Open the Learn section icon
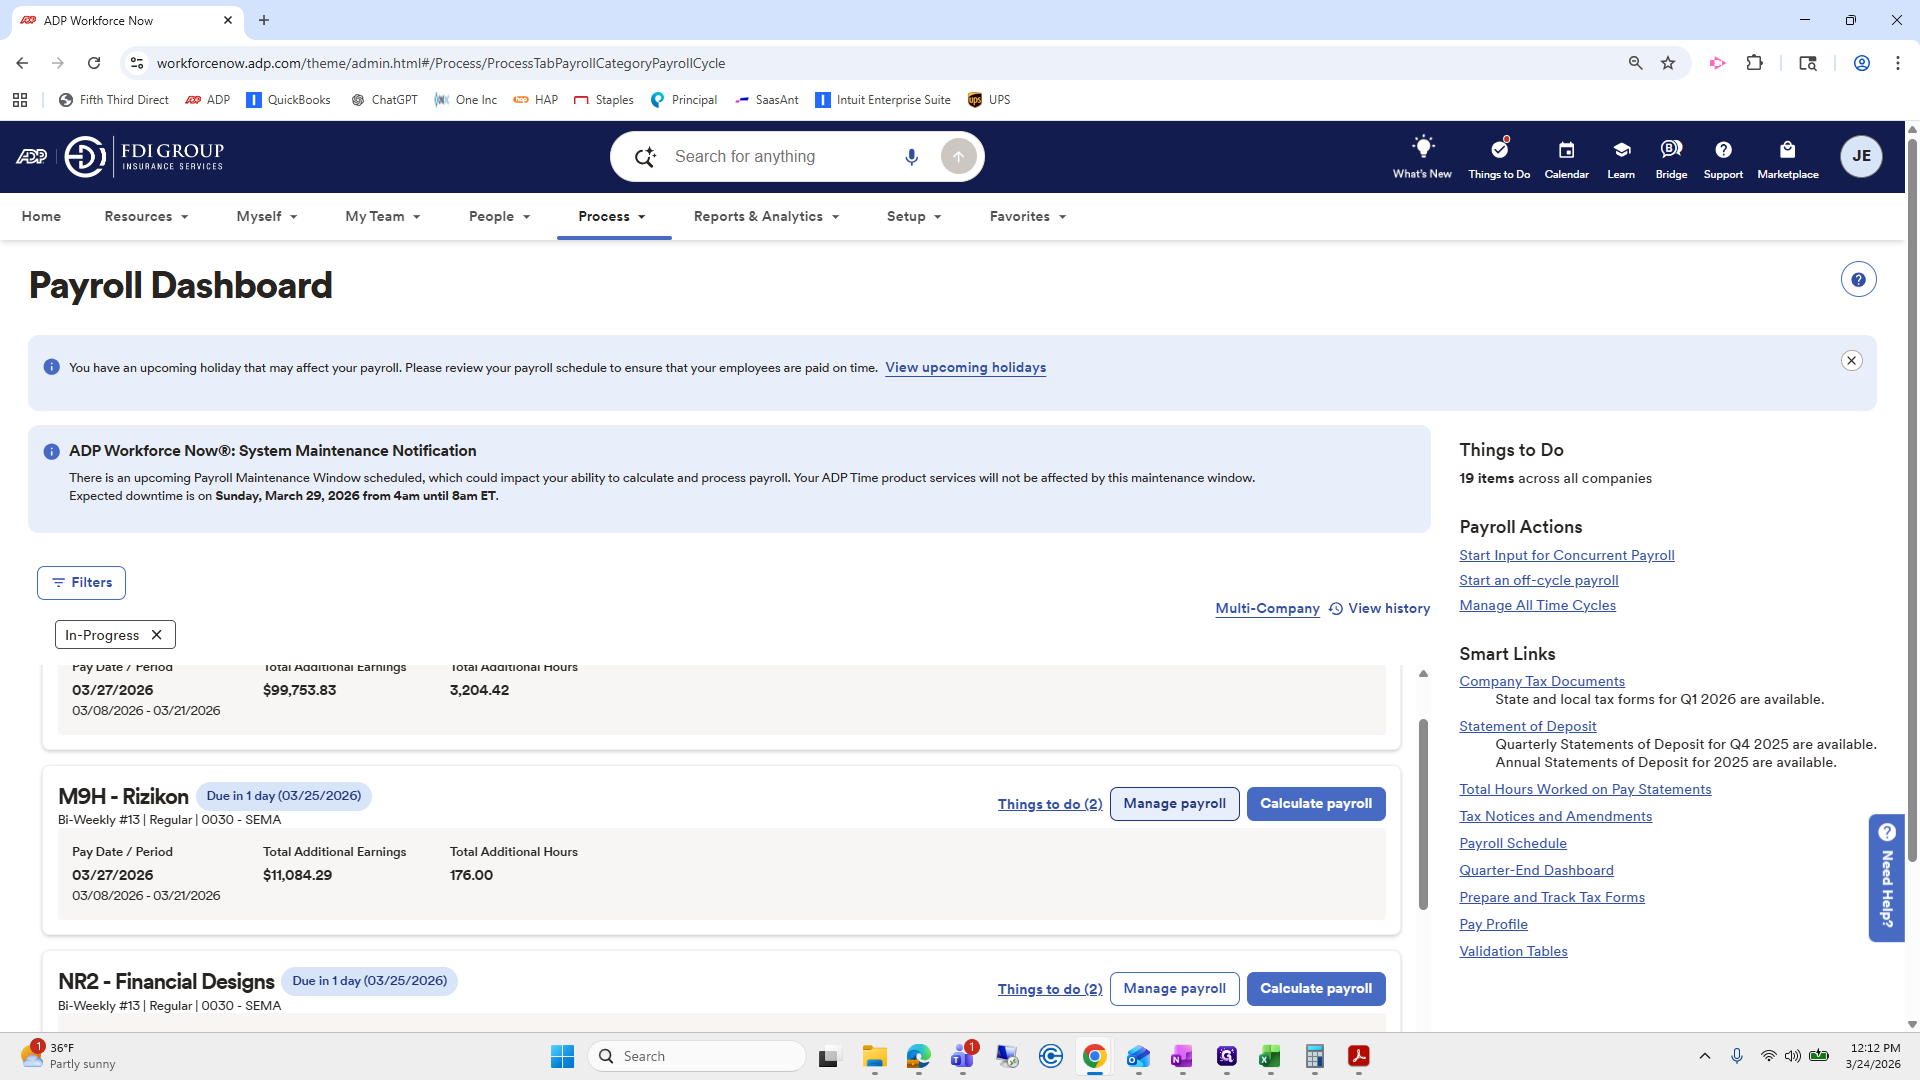This screenshot has height=1080, width=1920. coord(1620,156)
